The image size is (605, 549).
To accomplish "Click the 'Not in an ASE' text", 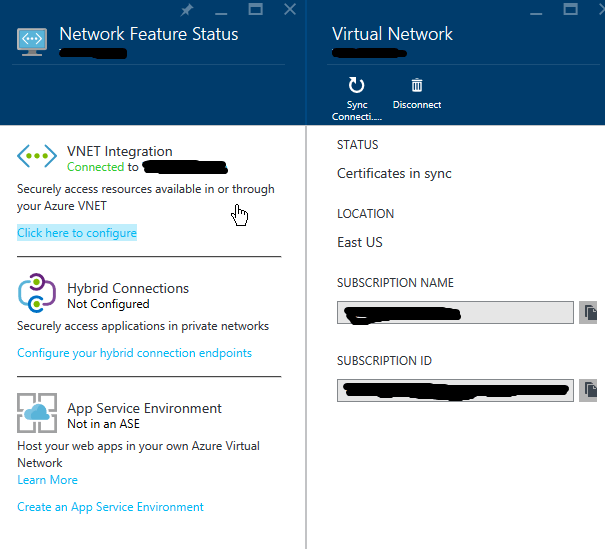I will point(103,424).
